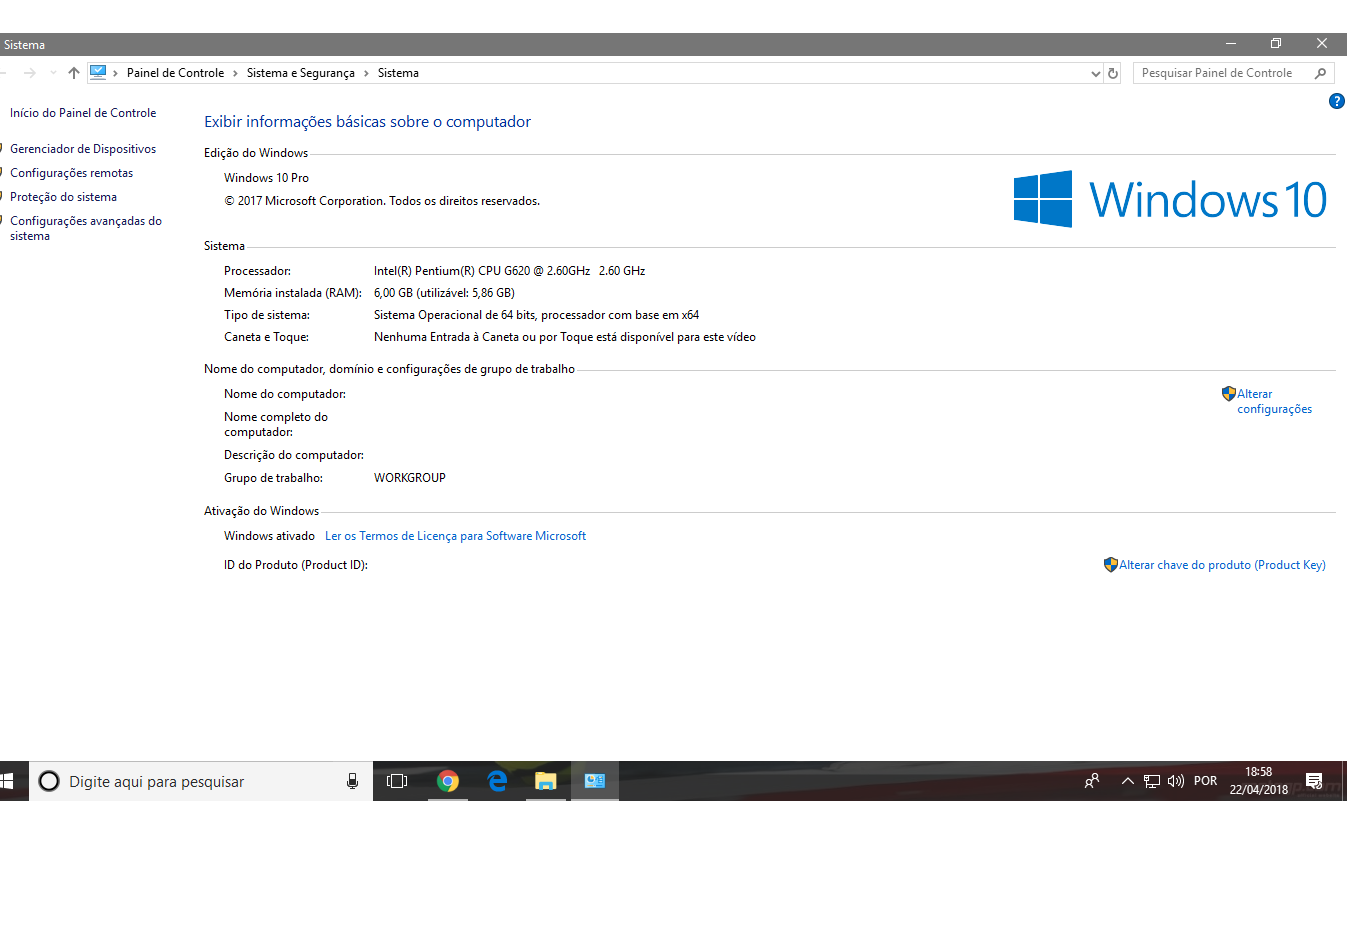Click the forward navigation arrow
Image resolution: width=1366 pixels, height=933 pixels.
(x=30, y=73)
